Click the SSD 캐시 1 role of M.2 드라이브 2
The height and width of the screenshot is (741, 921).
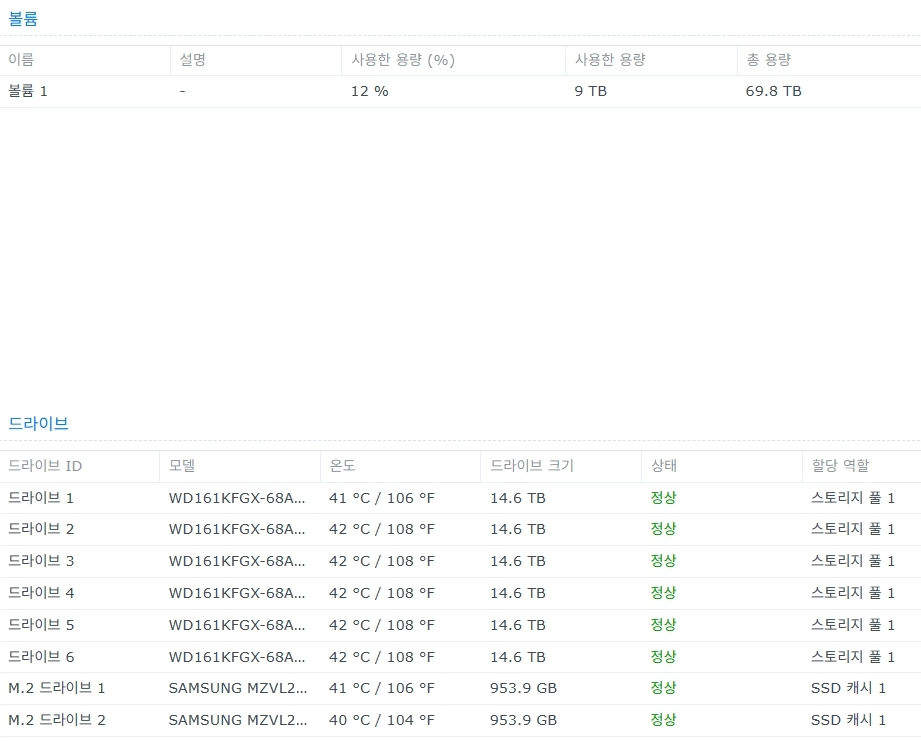848,720
